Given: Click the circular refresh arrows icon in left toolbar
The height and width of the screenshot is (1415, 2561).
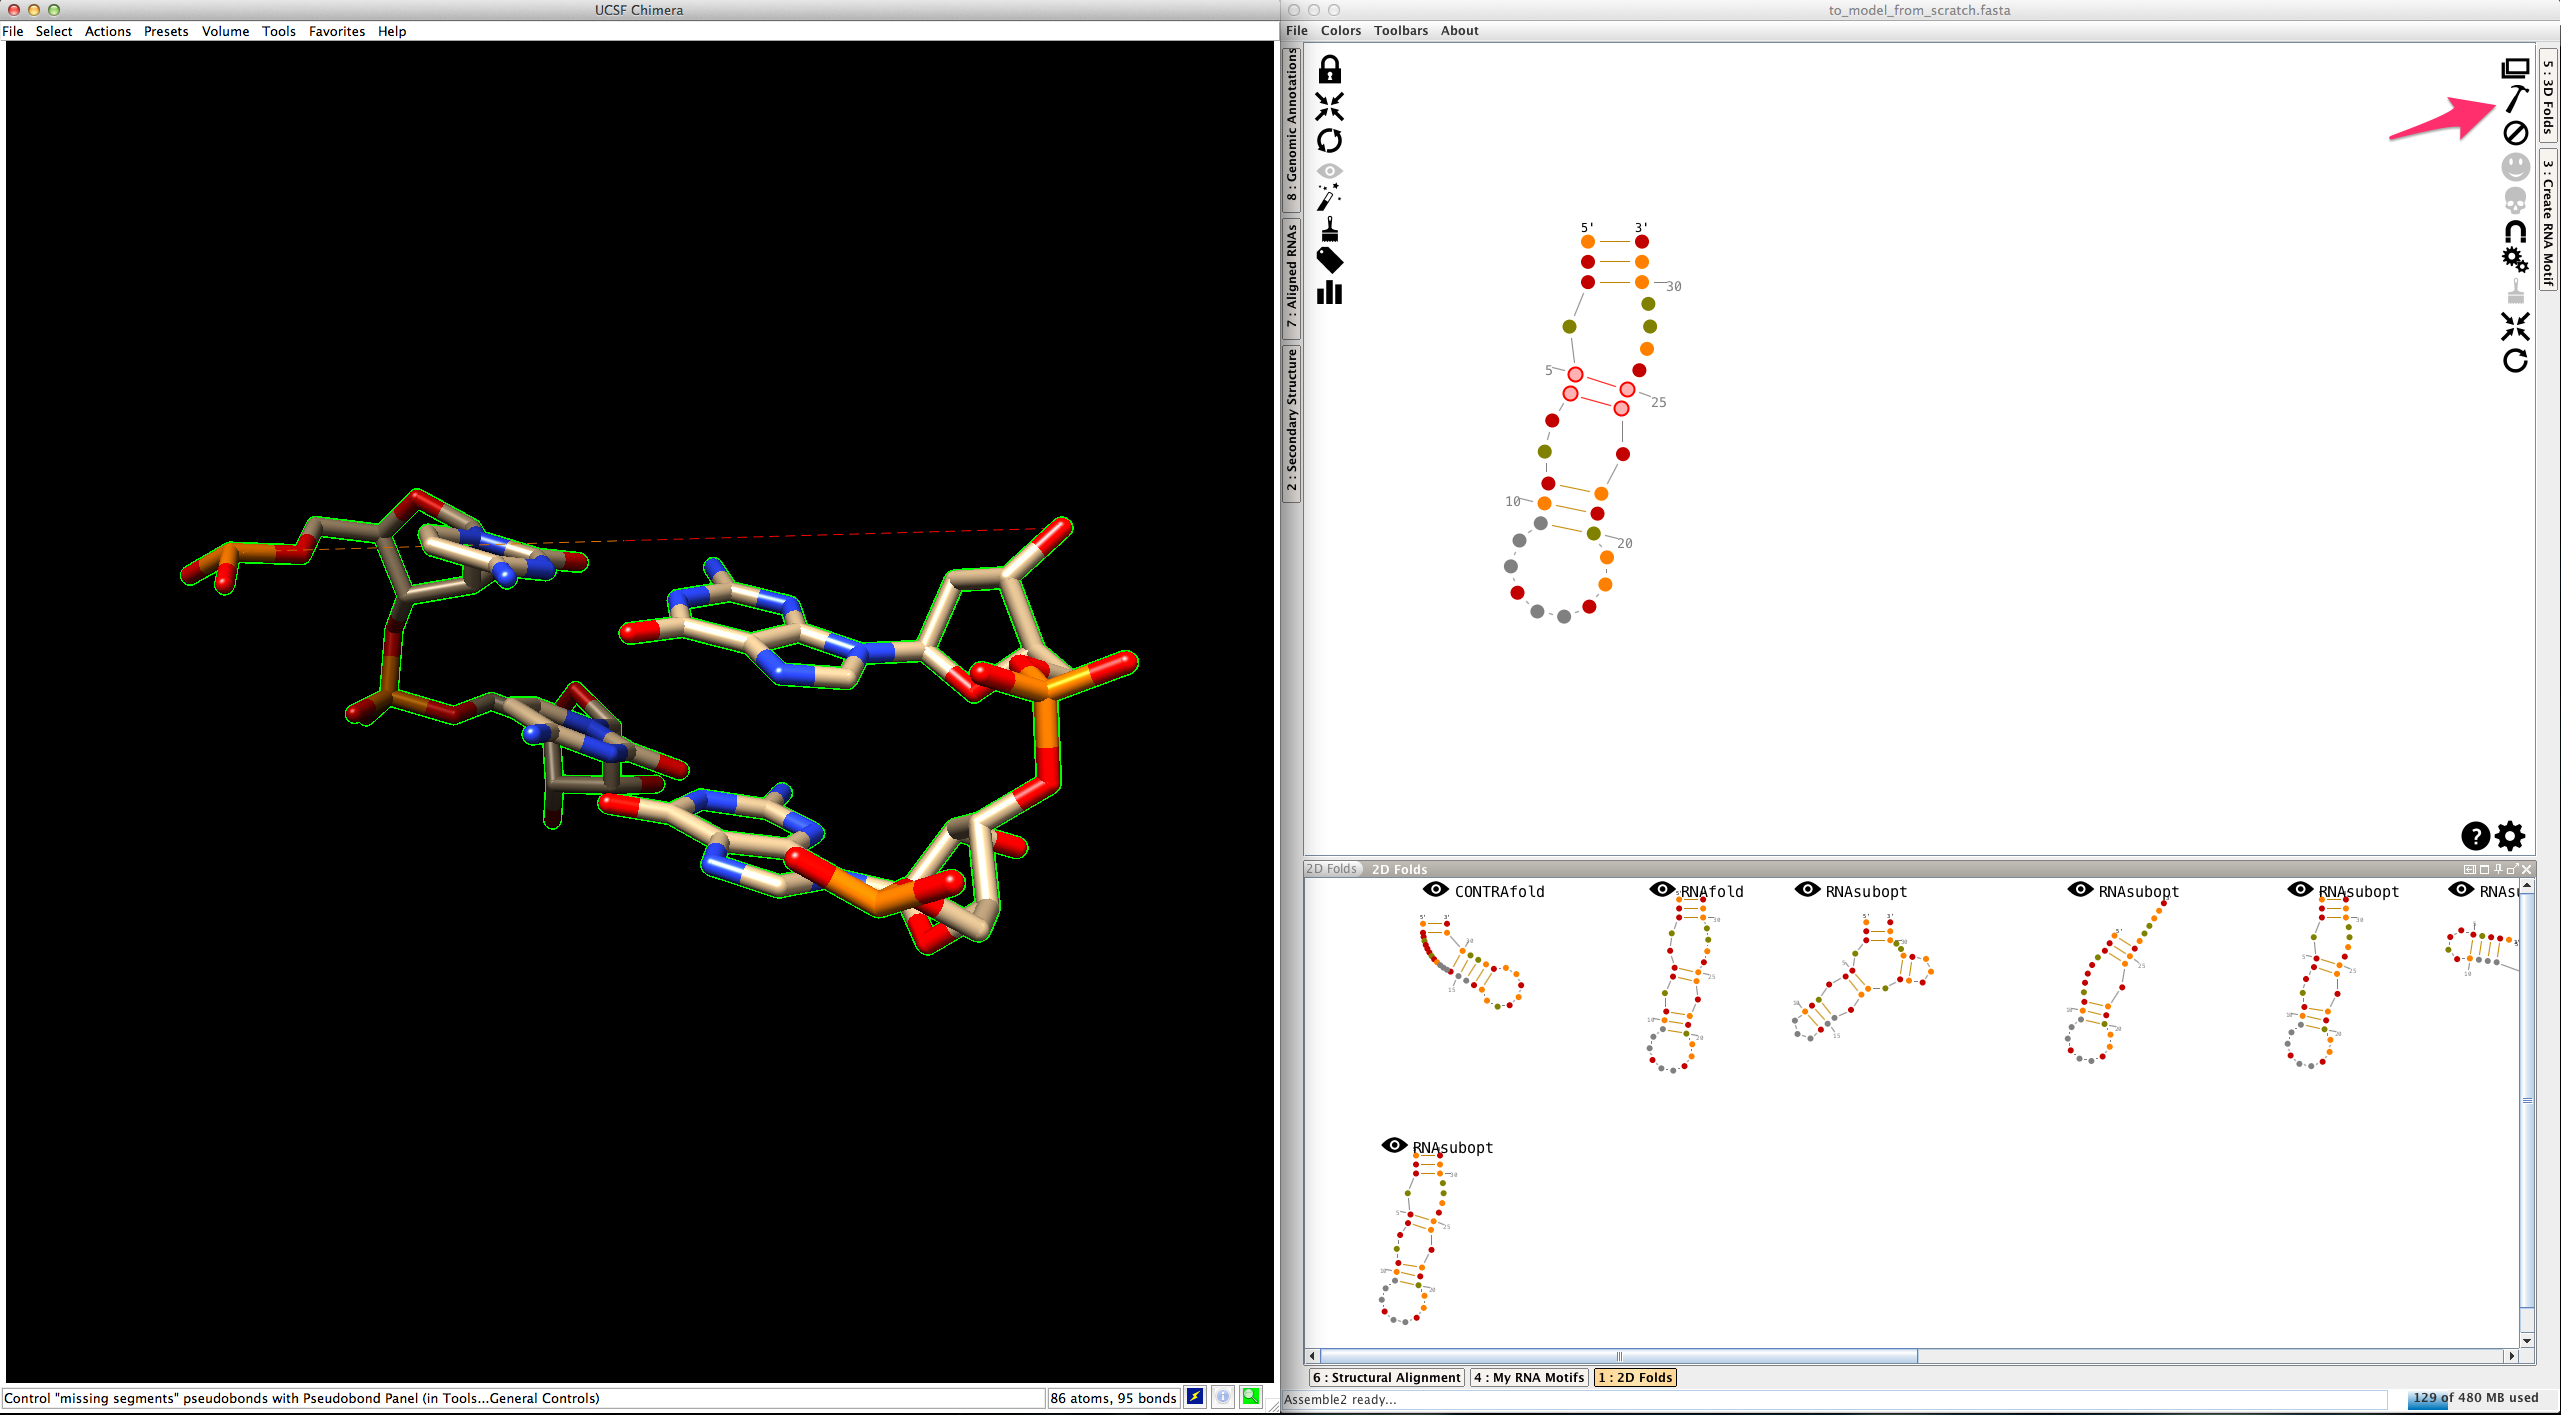Looking at the screenshot, I should coord(1329,140).
